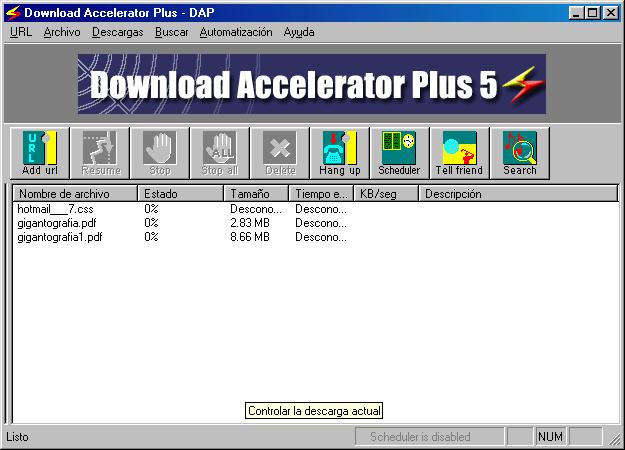Open the Descargas menu
Viewport: 625px width, 450px height.
click(x=118, y=32)
